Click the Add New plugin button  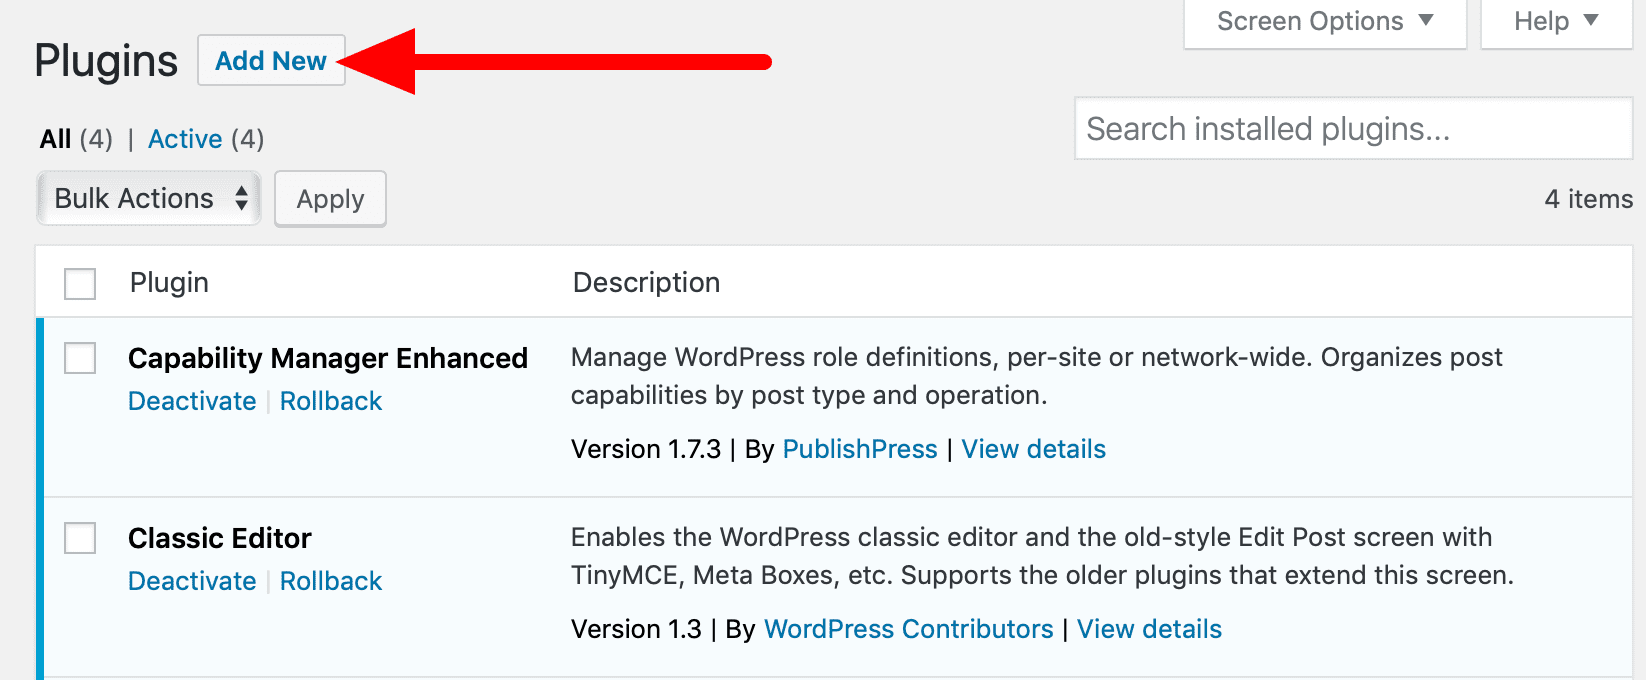tap(271, 61)
